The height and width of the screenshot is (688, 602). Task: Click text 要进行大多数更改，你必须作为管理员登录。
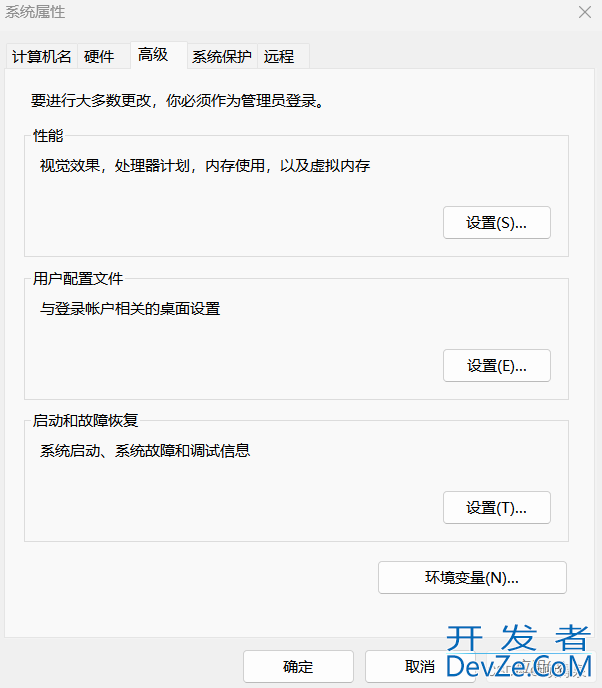click(x=177, y=100)
